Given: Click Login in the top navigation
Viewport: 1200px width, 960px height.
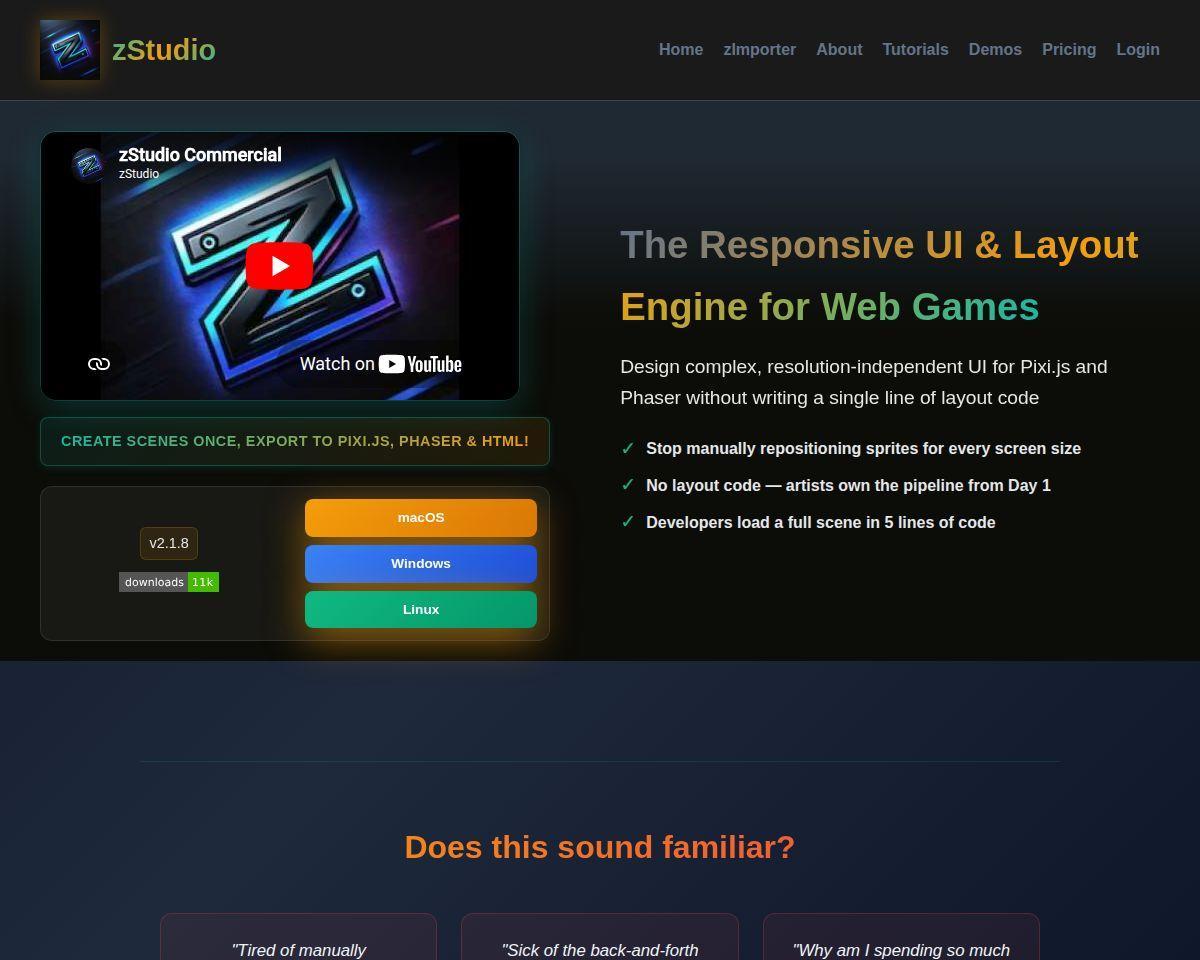Looking at the screenshot, I should click(1138, 49).
